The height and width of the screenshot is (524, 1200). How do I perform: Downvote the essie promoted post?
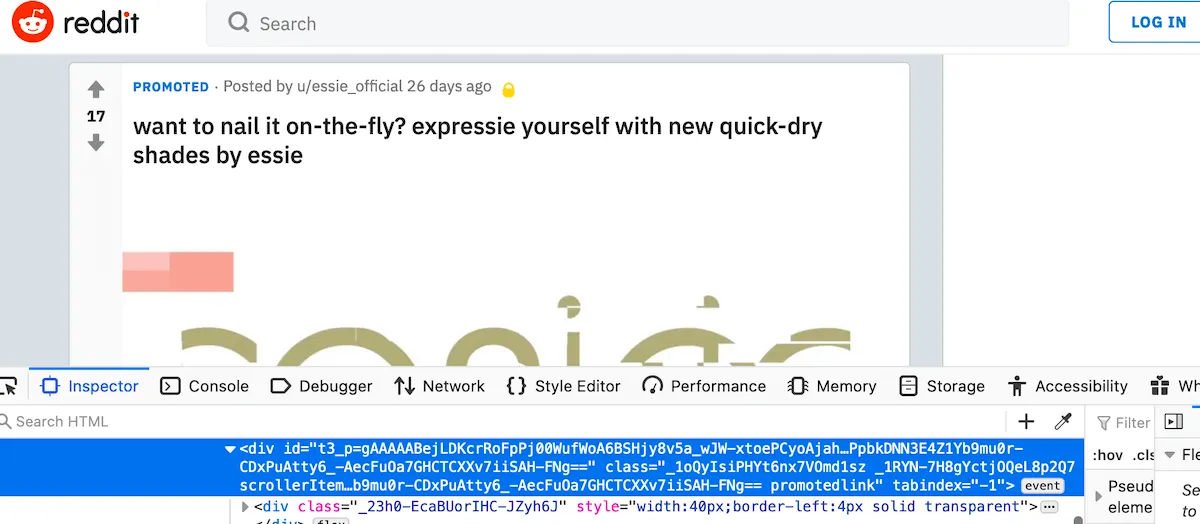pos(96,143)
